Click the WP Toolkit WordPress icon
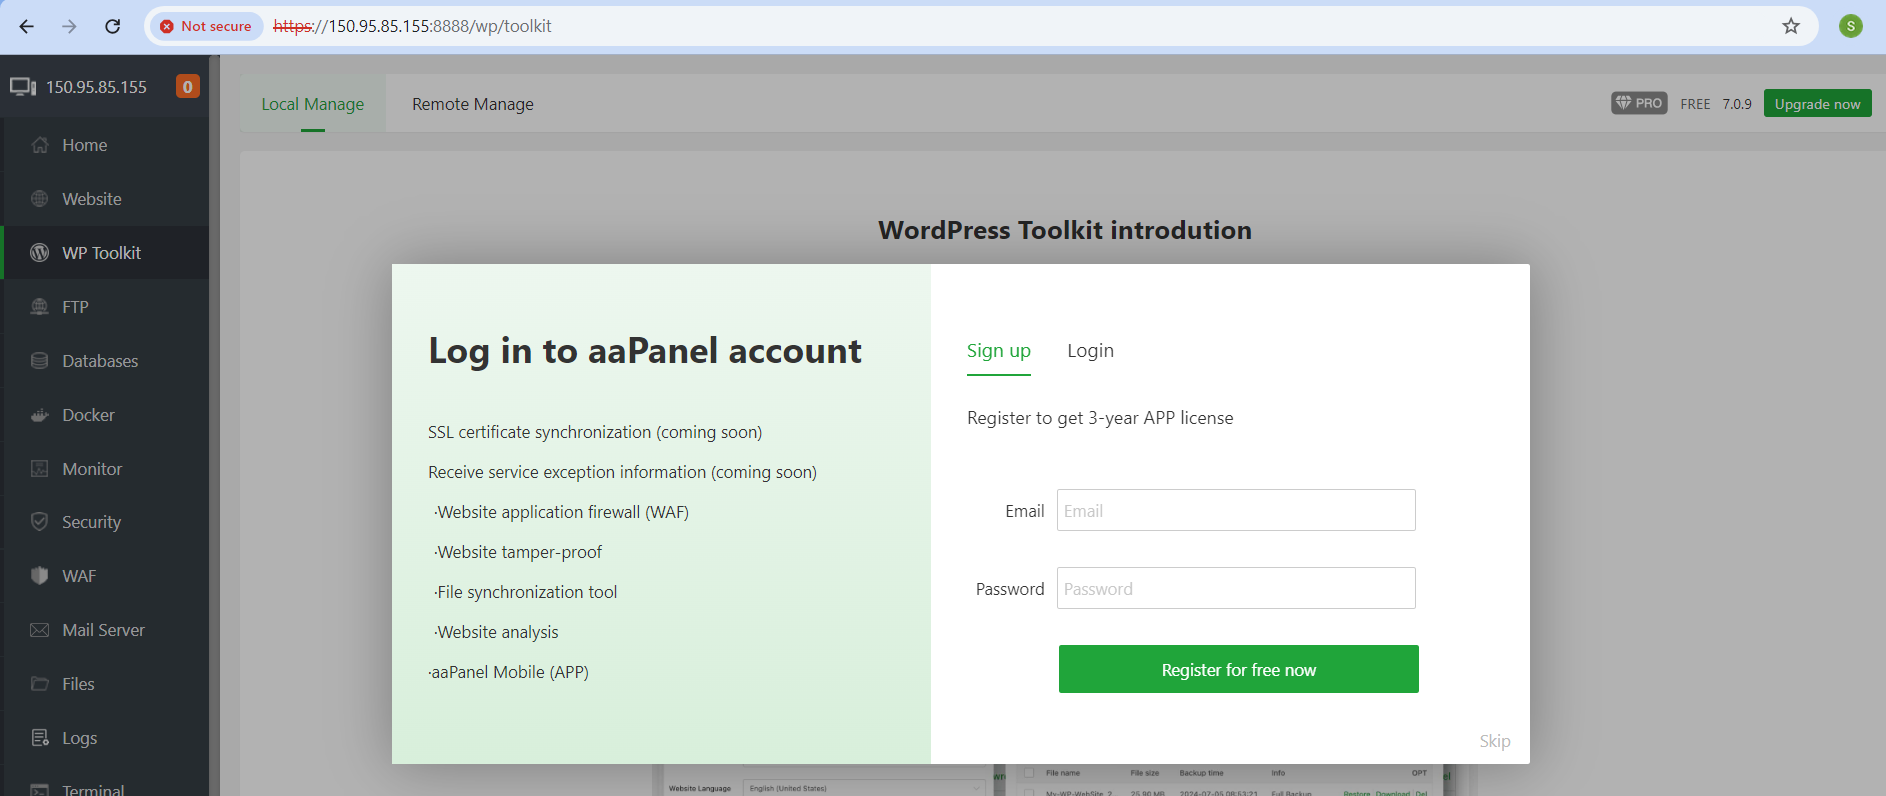1886x796 pixels. tap(40, 253)
